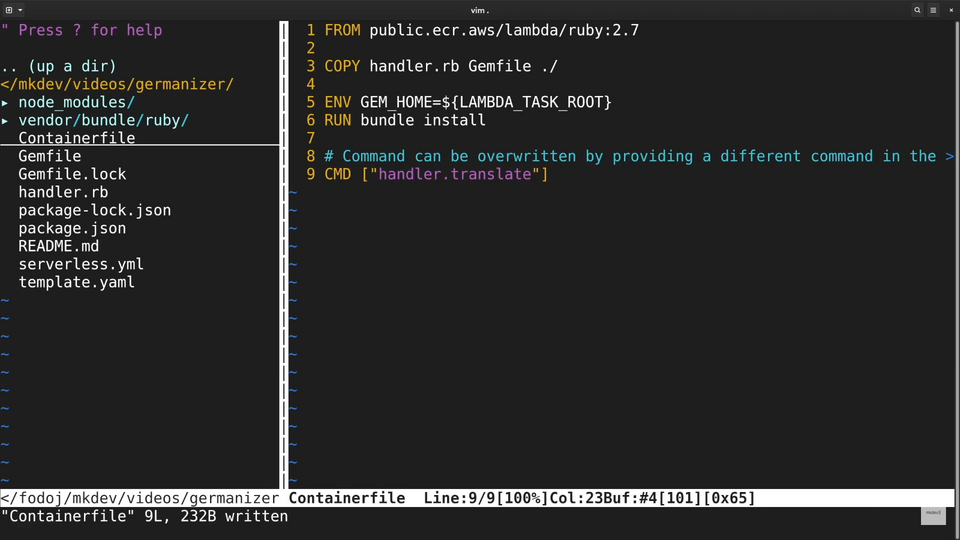
Task: Open package-lock.json in the file tree
Action: 95,211
